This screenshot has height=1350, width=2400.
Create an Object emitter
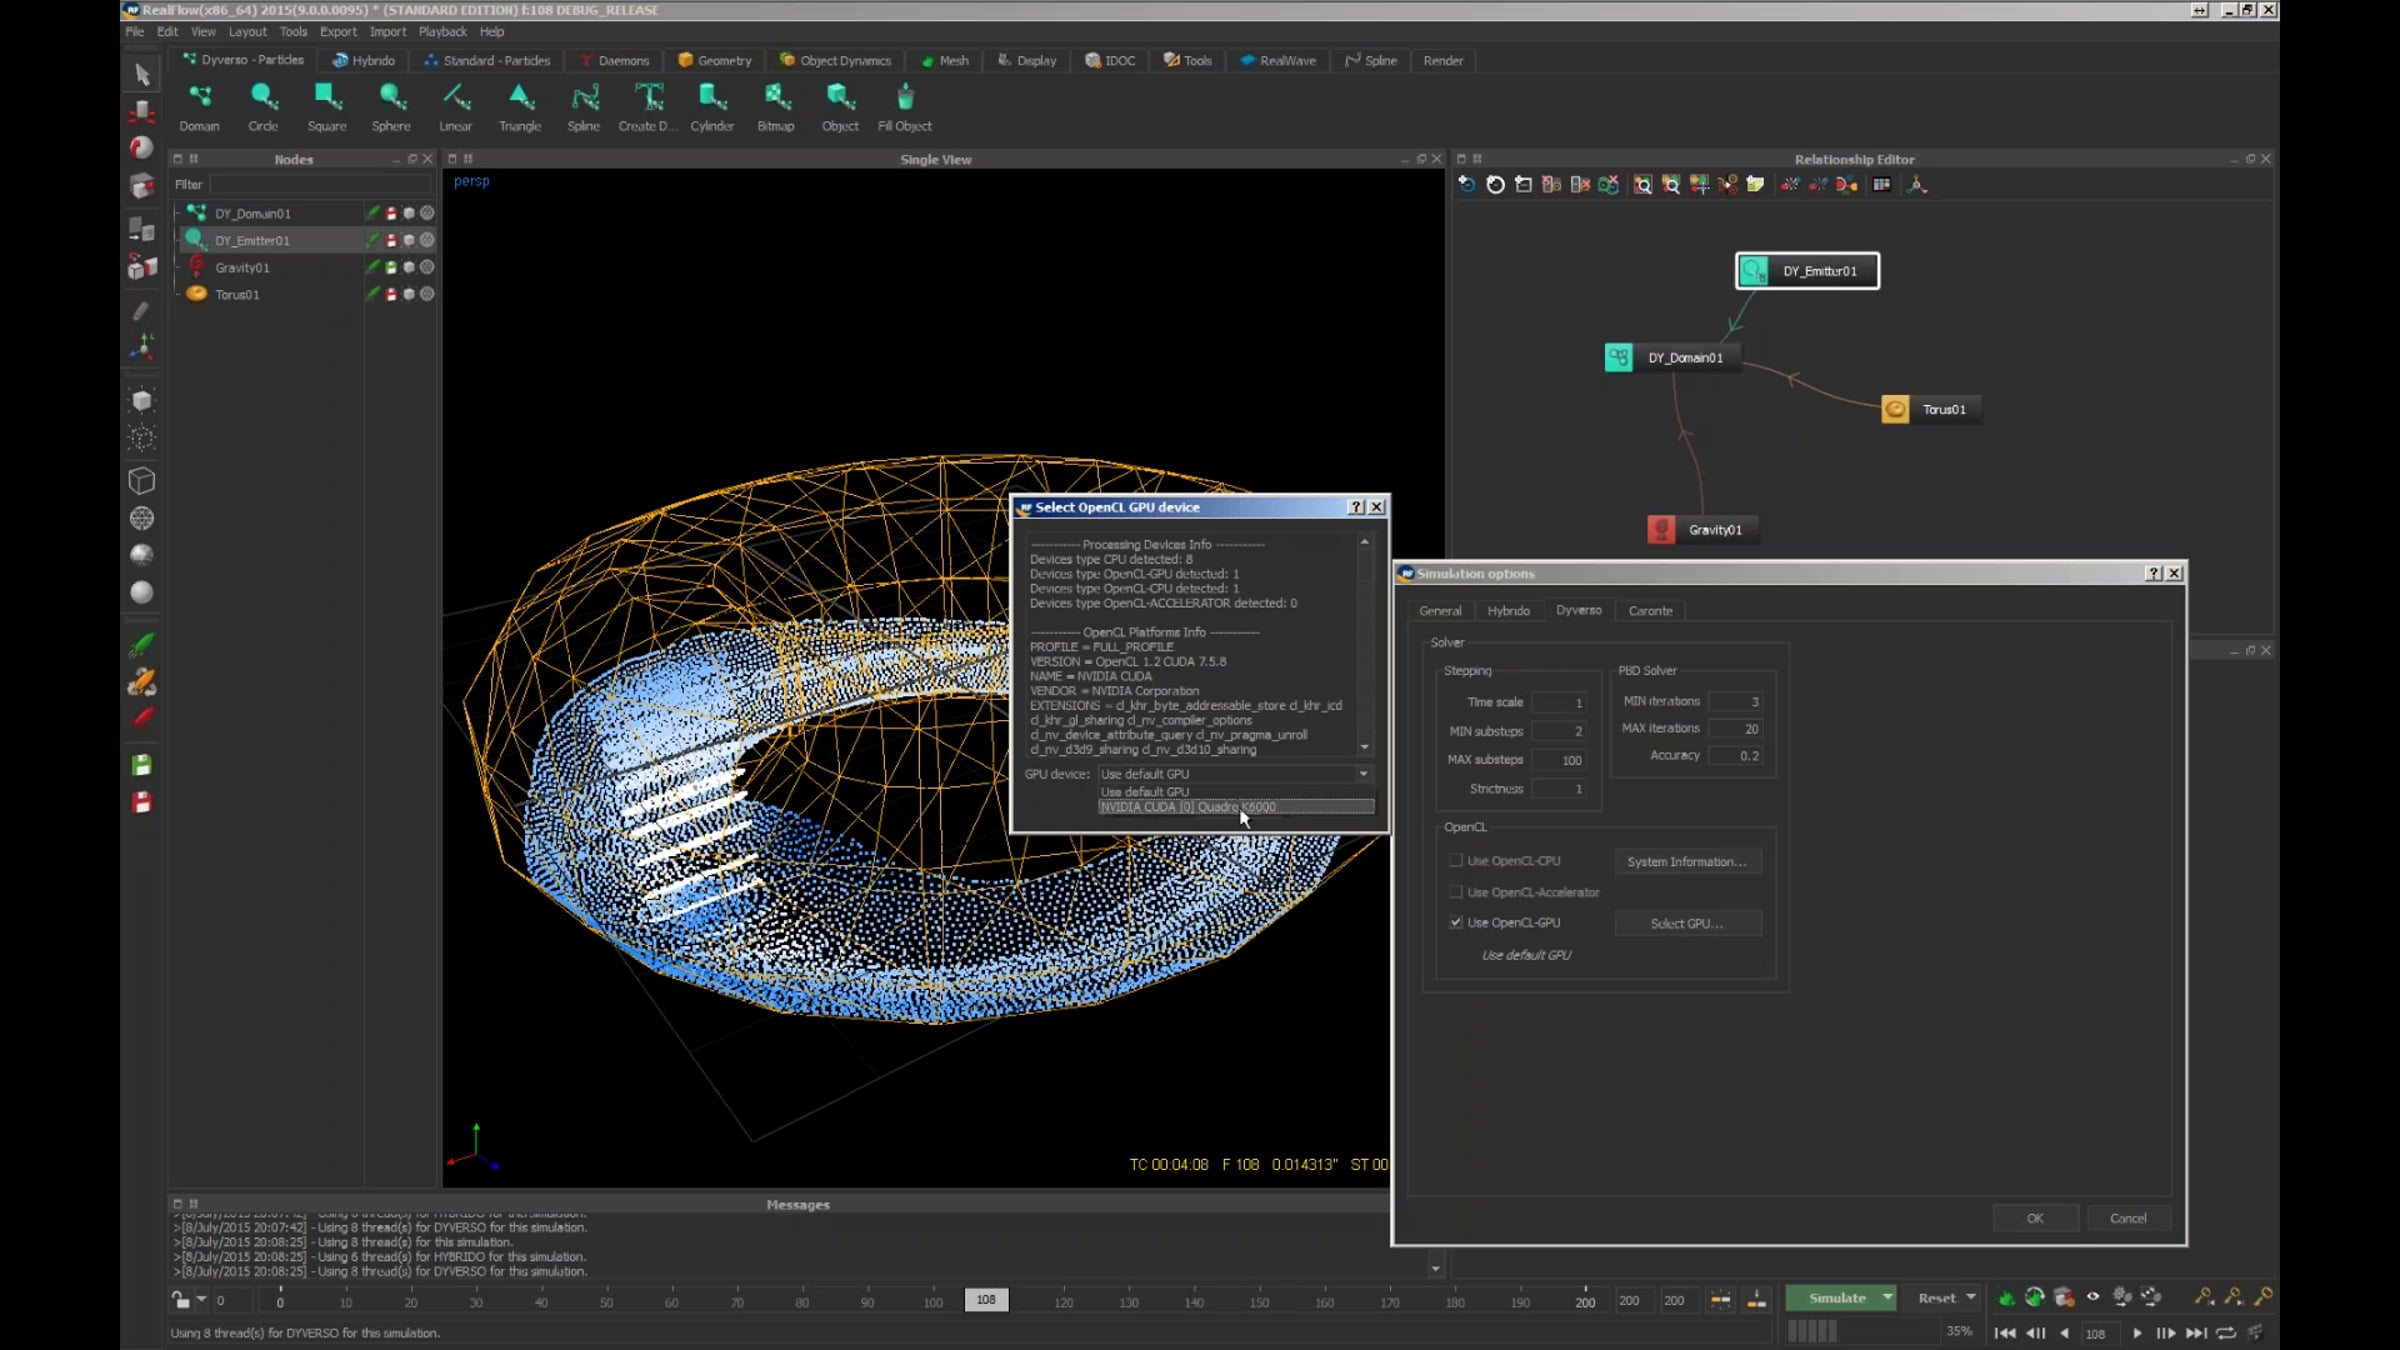(x=840, y=107)
